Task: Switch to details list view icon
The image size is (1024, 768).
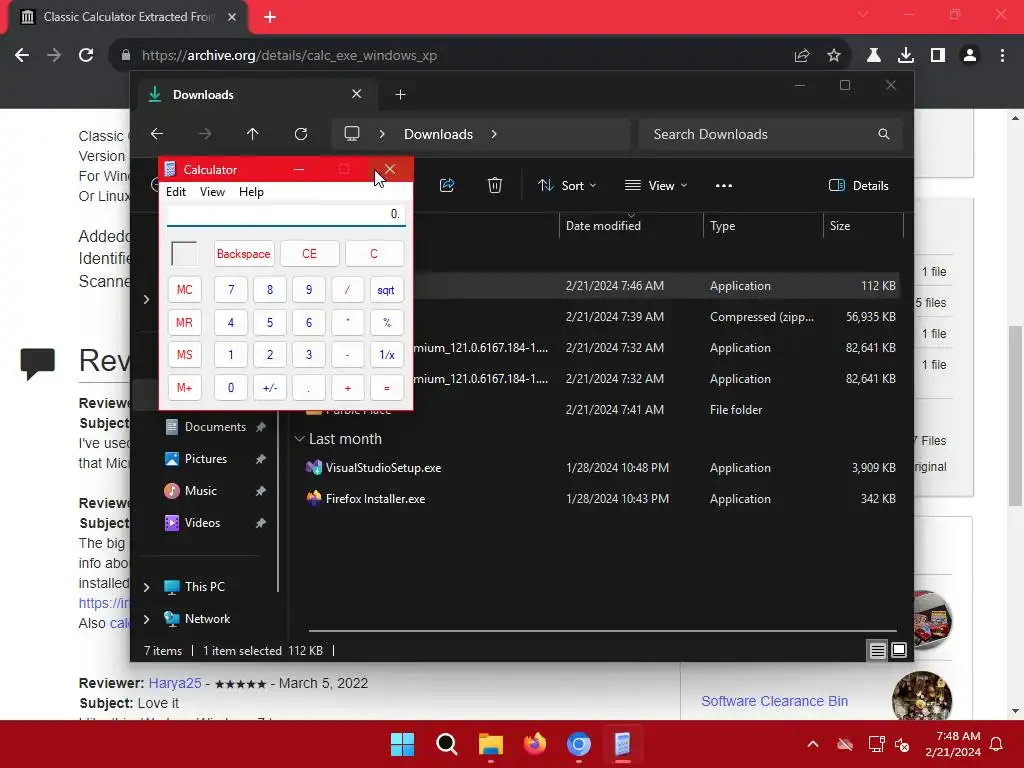Action: (x=878, y=650)
